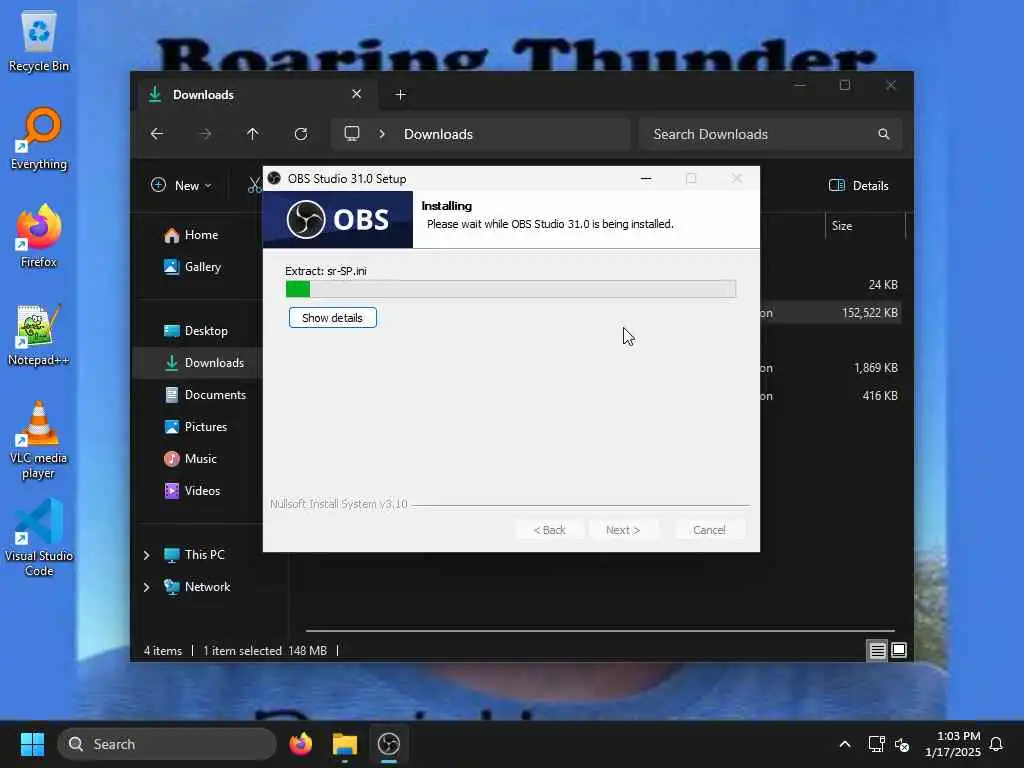The height and width of the screenshot is (768, 1024).
Task: Click the green installation progress bar
Action: (x=511, y=289)
